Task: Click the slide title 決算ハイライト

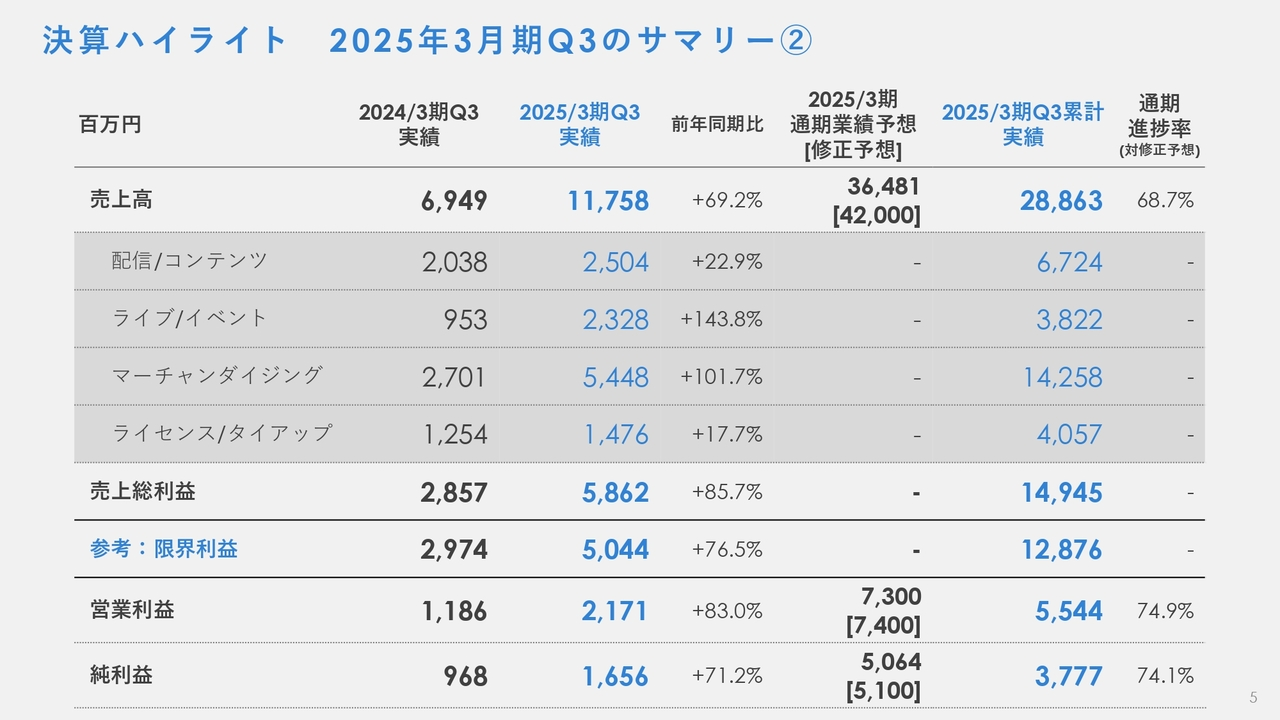Action: coord(164,41)
